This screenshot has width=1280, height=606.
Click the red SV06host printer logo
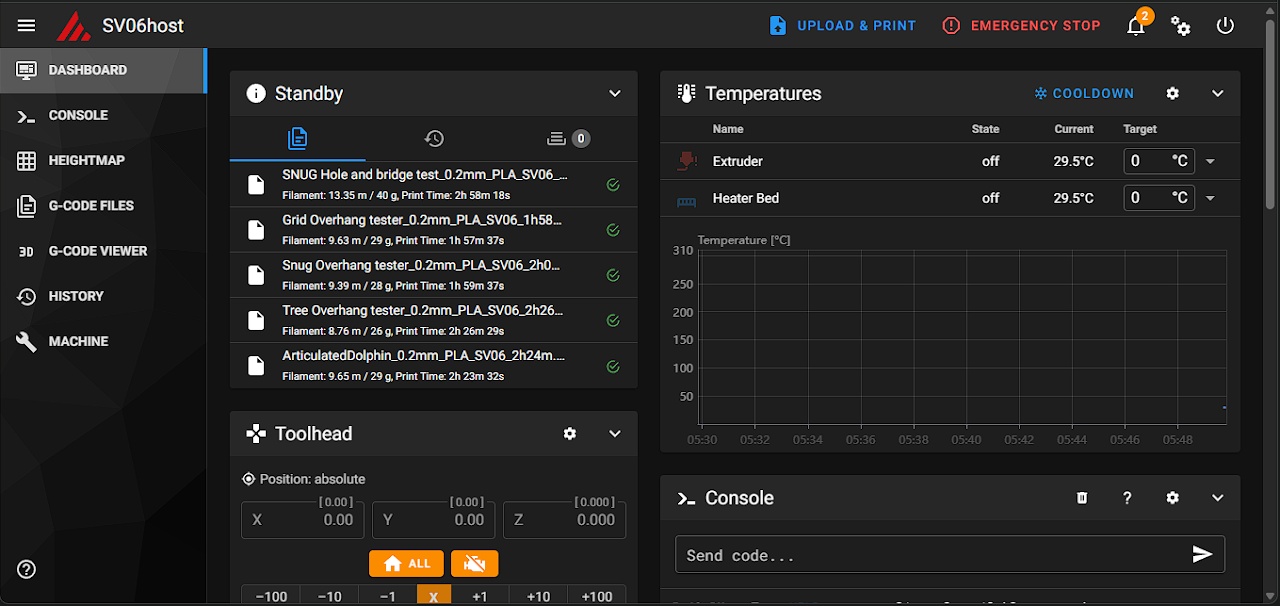point(73,26)
